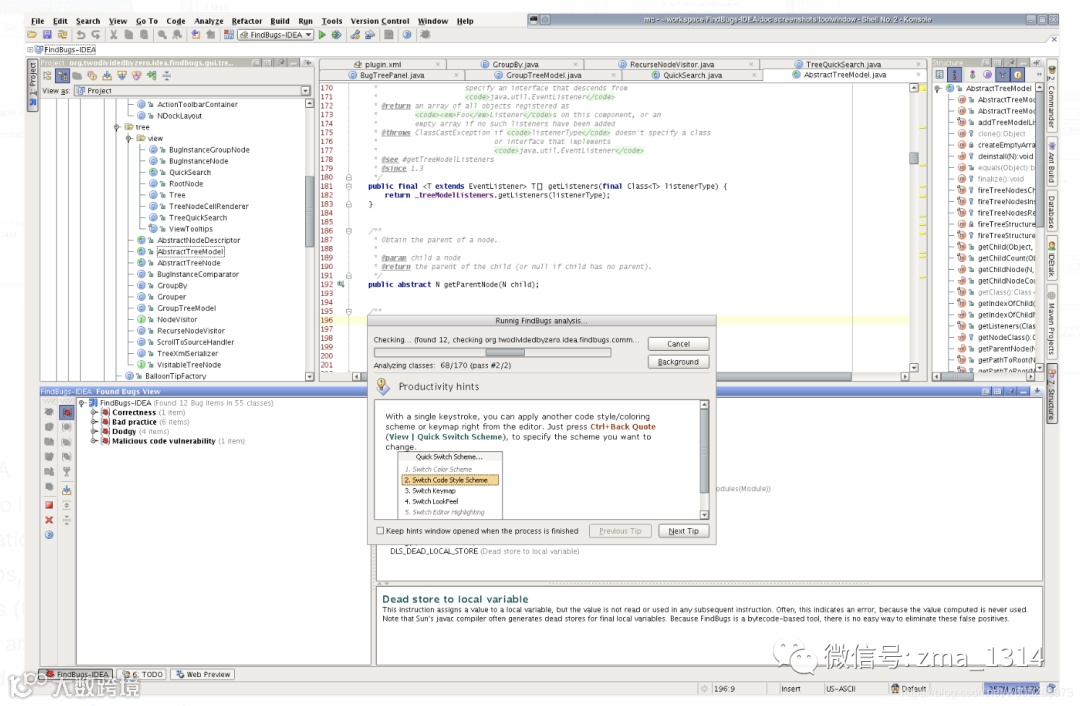Switch to GroupBy.java editor tab

(x=515, y=64)
